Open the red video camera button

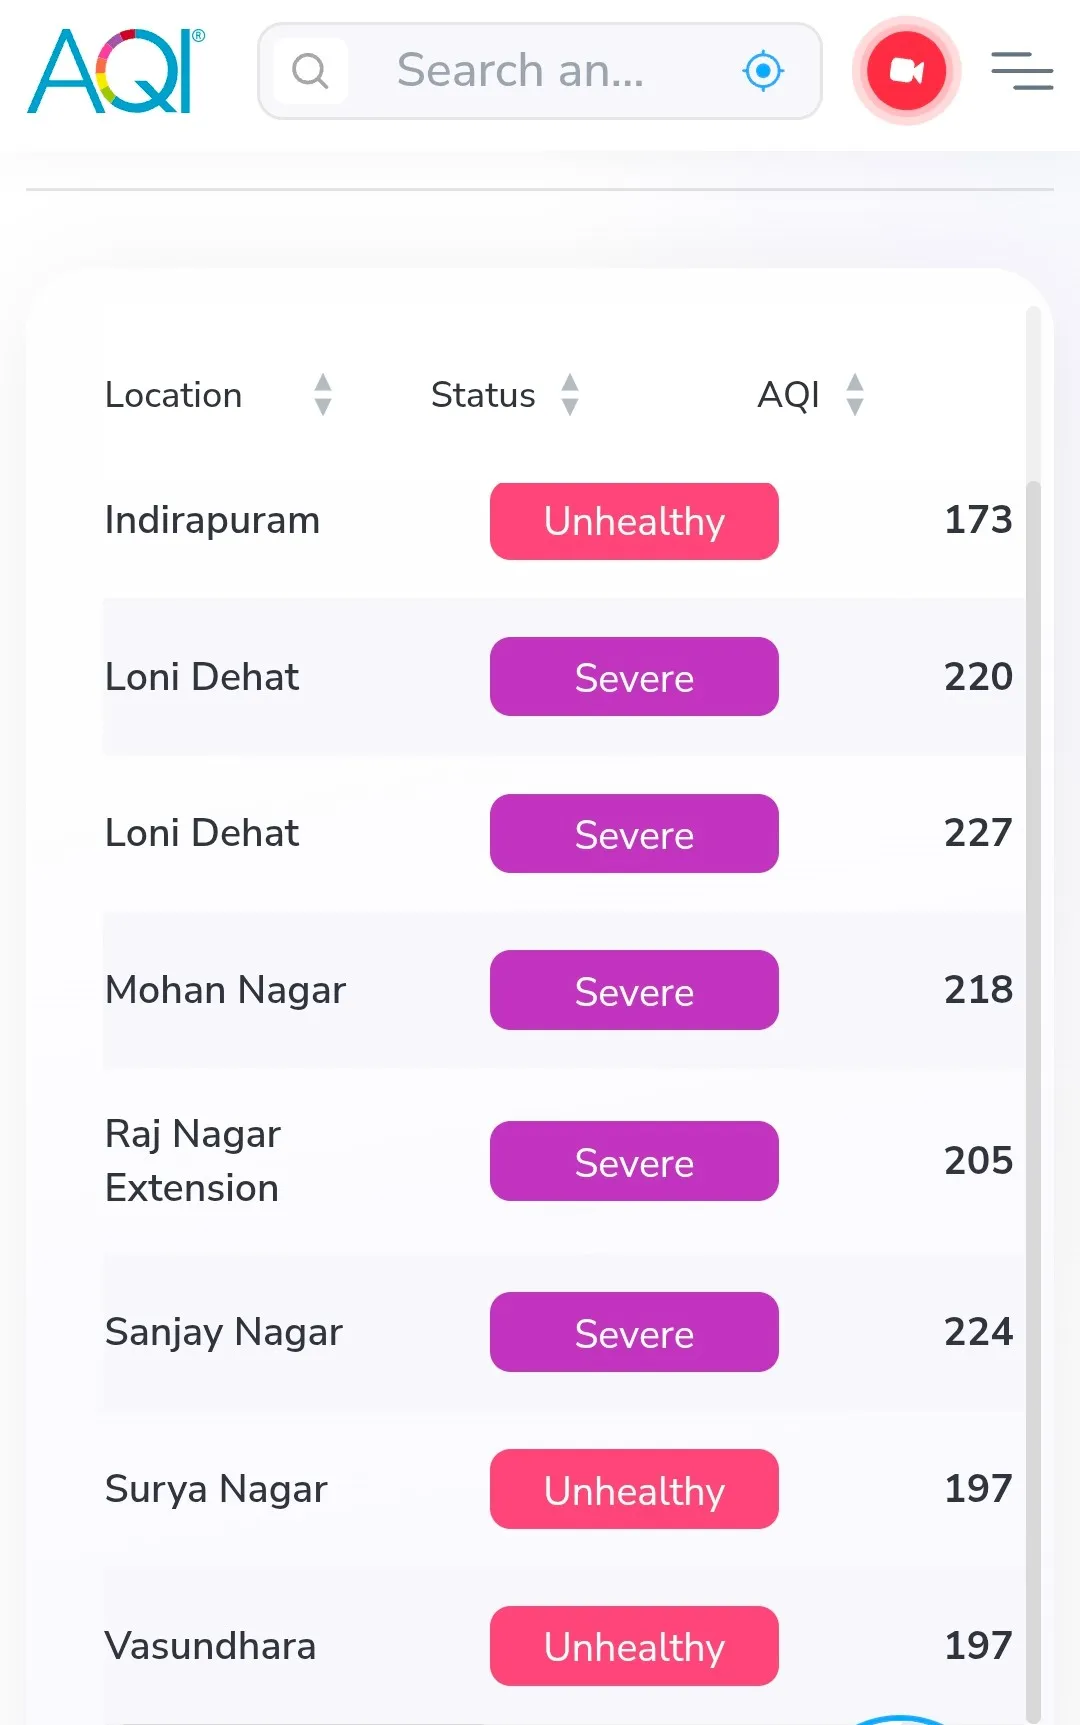(x=906, y=71)
